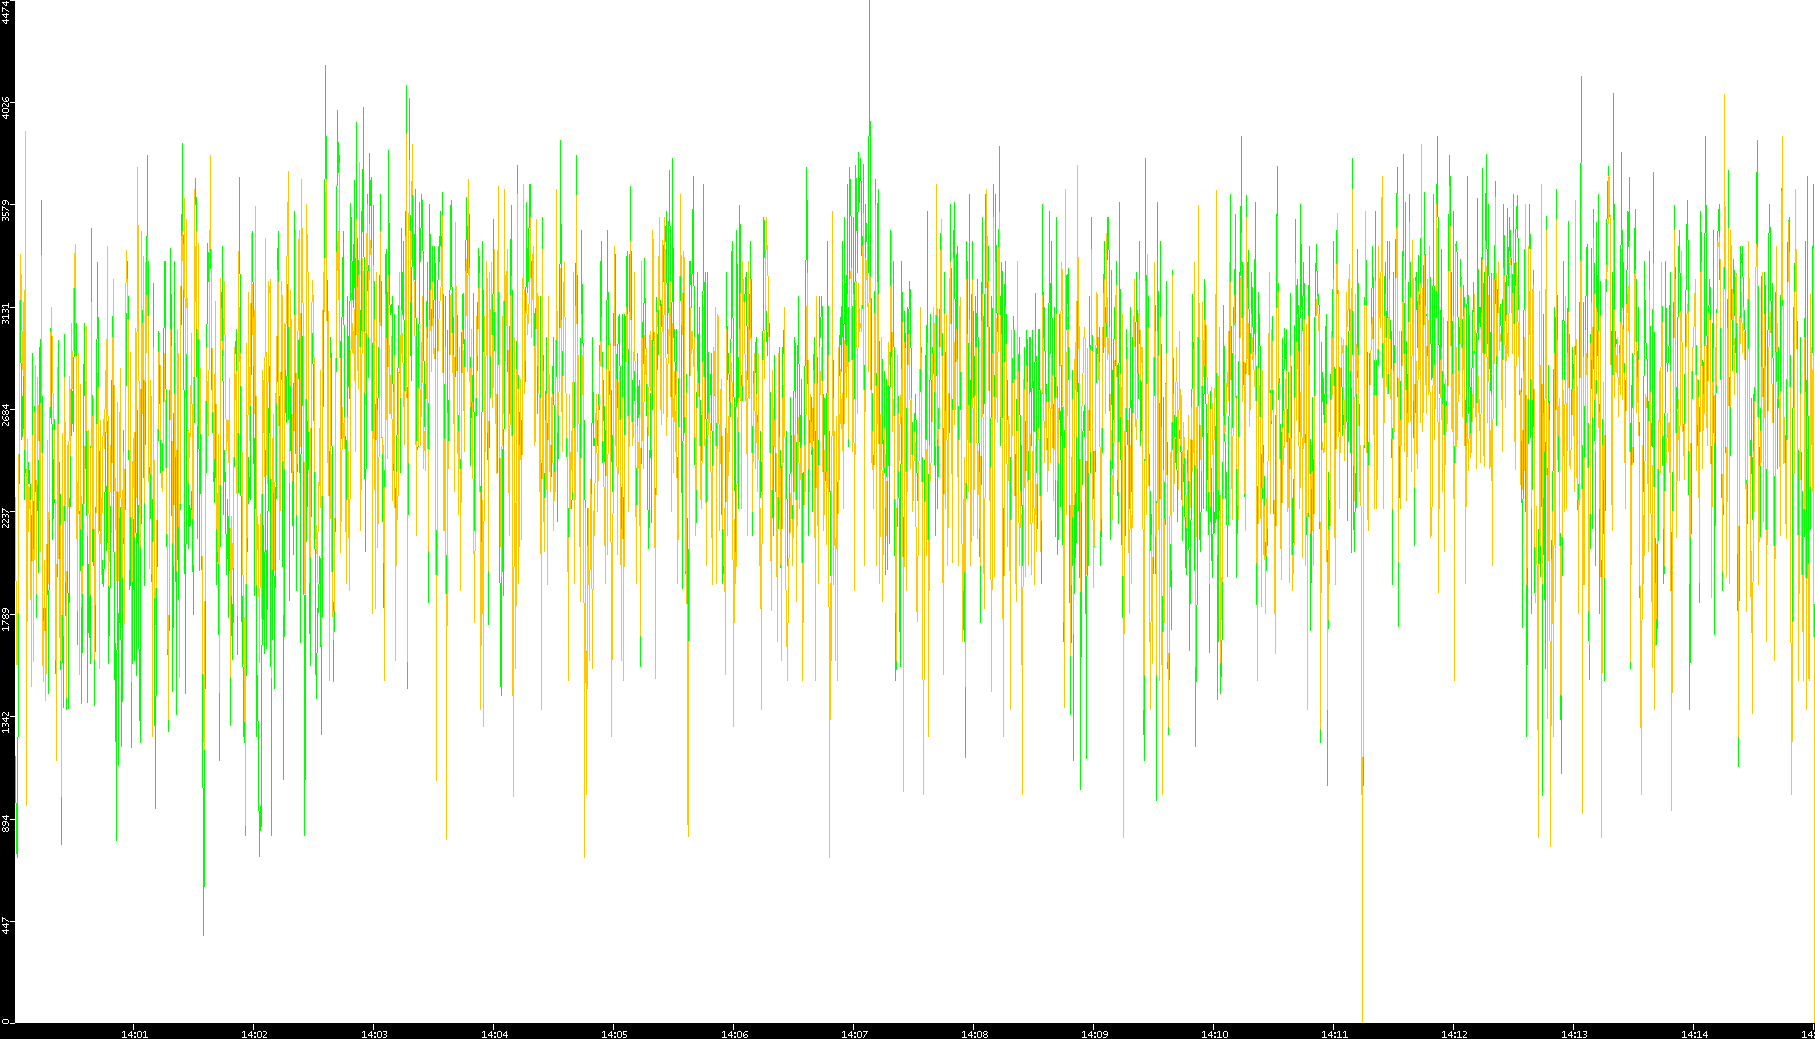Click the 14:10 time axis label
Screen dimensions: 1815x1039
(x=1214, y=1033)
